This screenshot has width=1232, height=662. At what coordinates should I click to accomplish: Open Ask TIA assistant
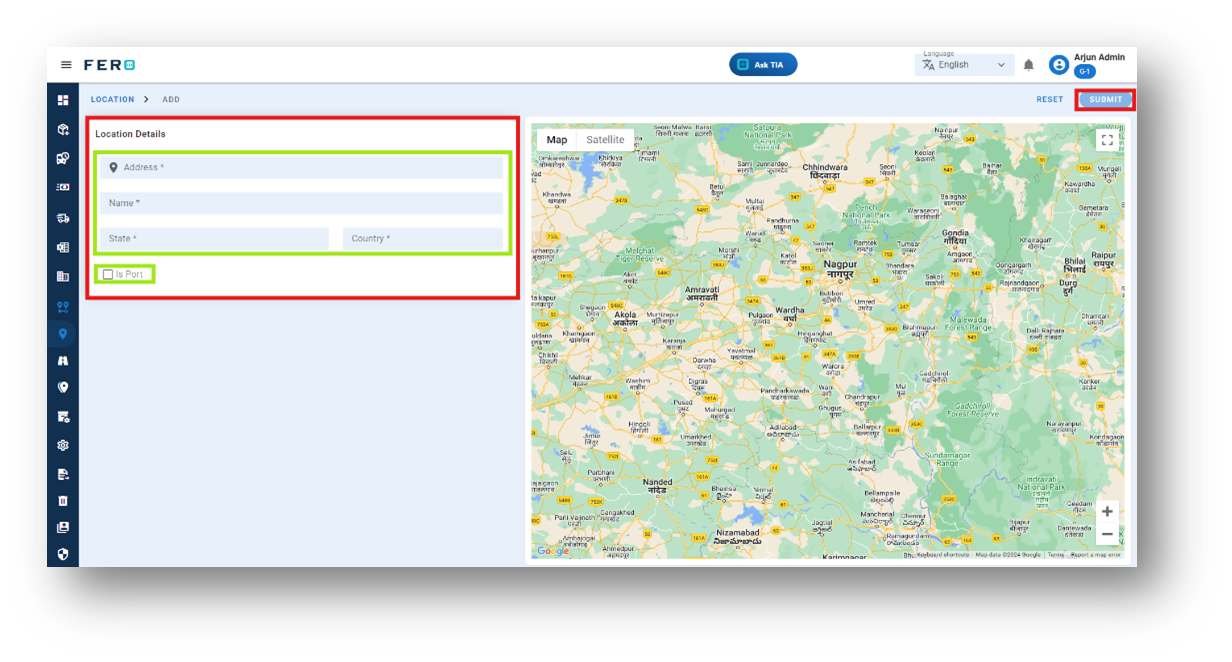click(x=763, y=64)
